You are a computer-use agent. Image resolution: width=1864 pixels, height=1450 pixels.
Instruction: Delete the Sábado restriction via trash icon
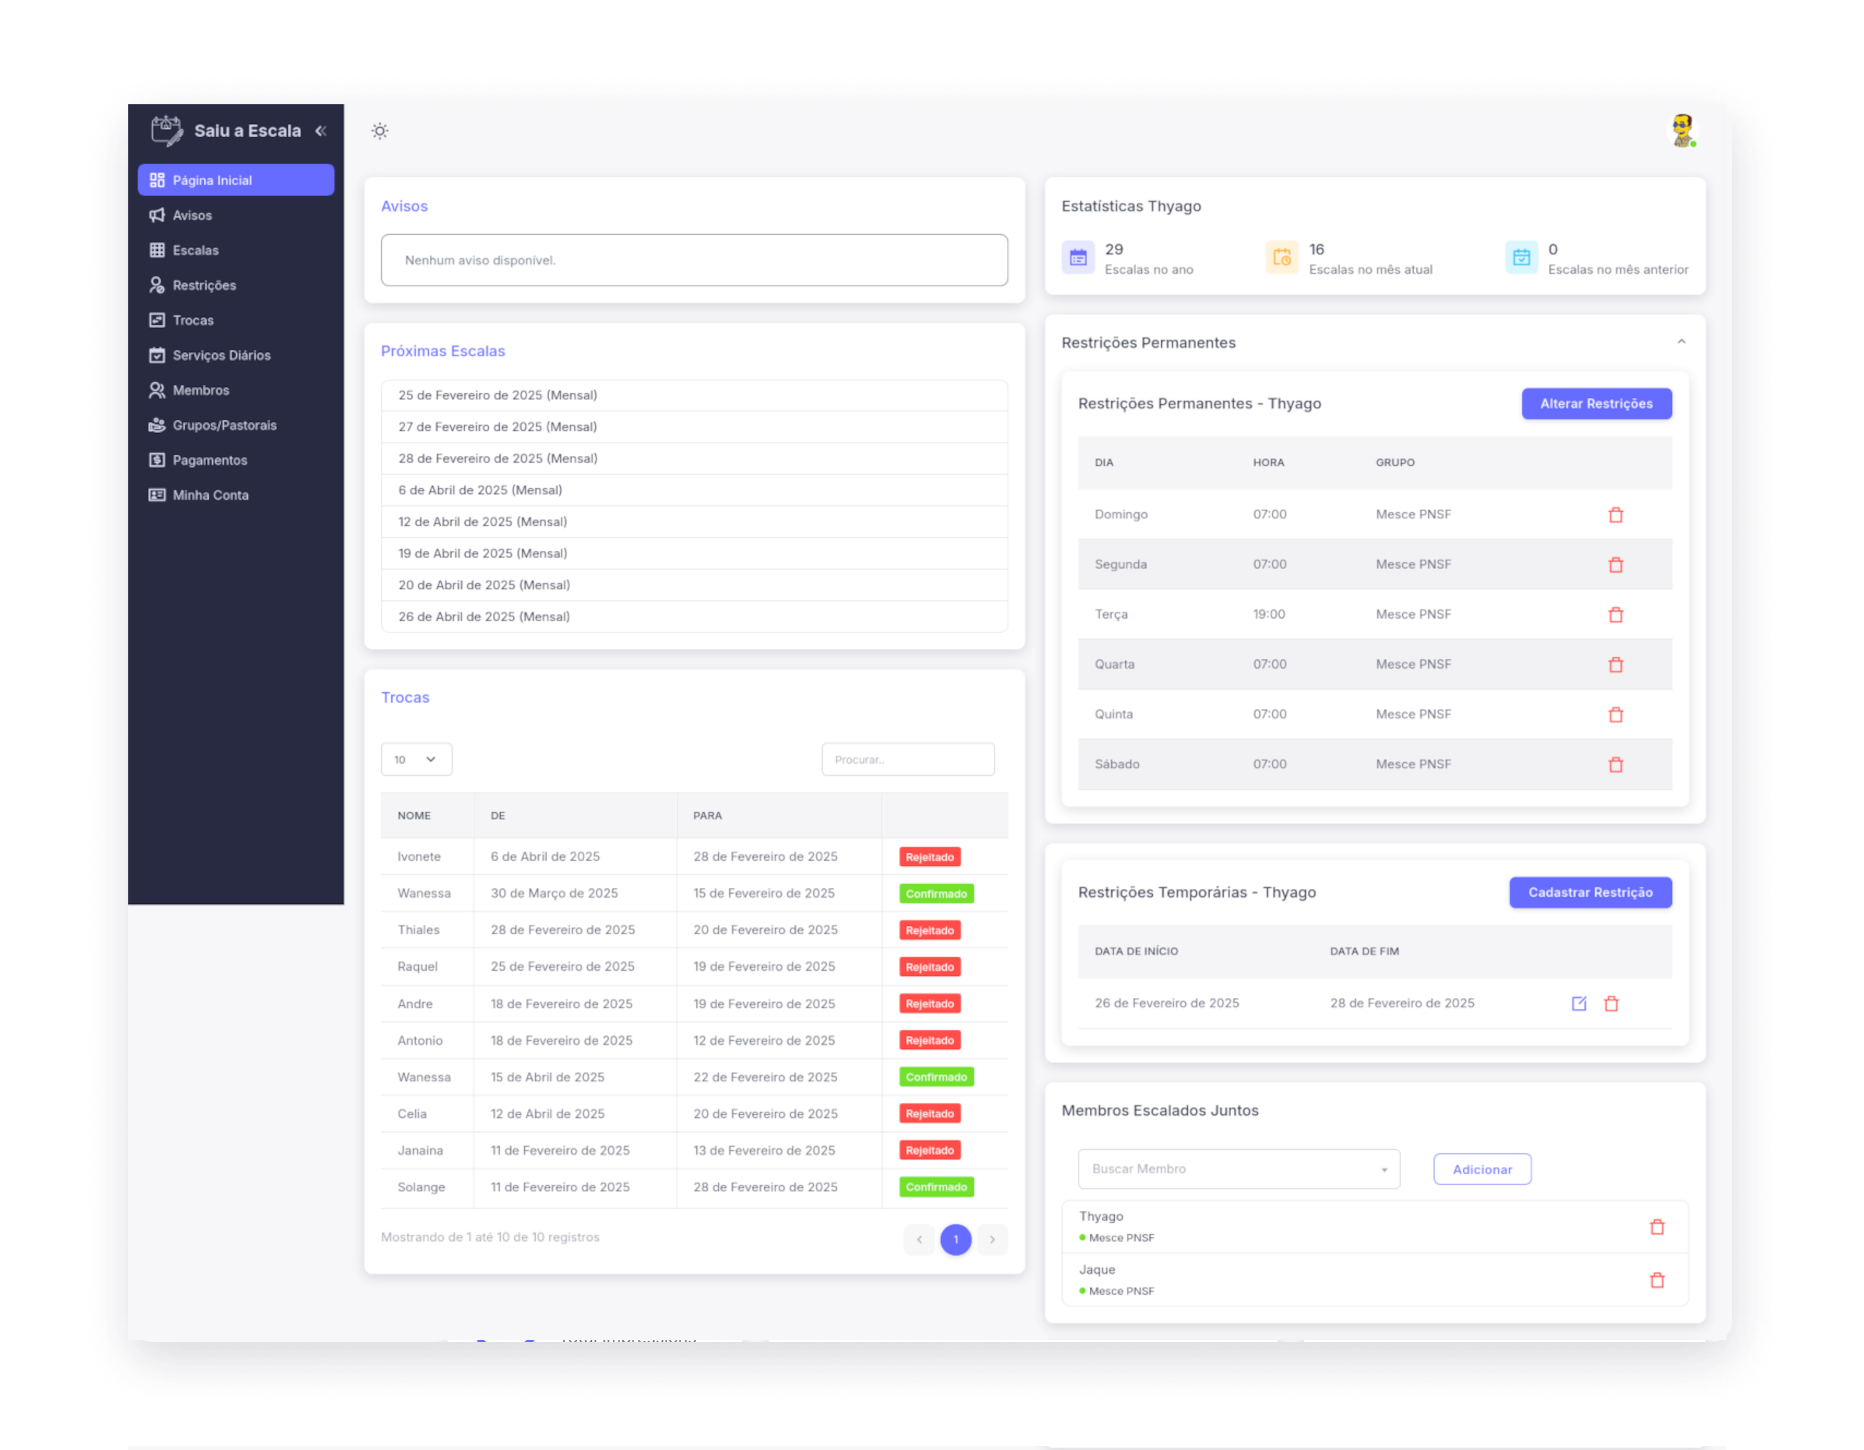(1616, 763)
